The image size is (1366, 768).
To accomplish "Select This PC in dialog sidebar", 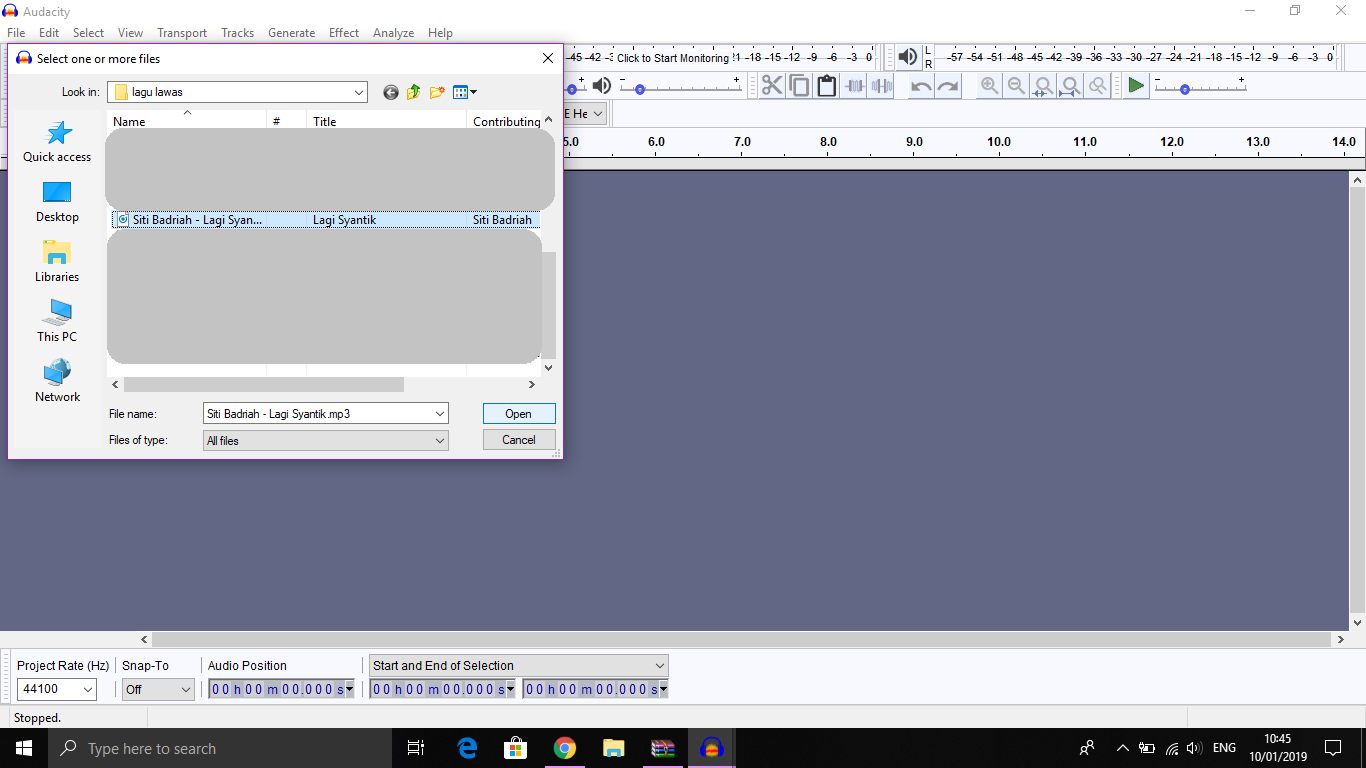I will point(57,321).
